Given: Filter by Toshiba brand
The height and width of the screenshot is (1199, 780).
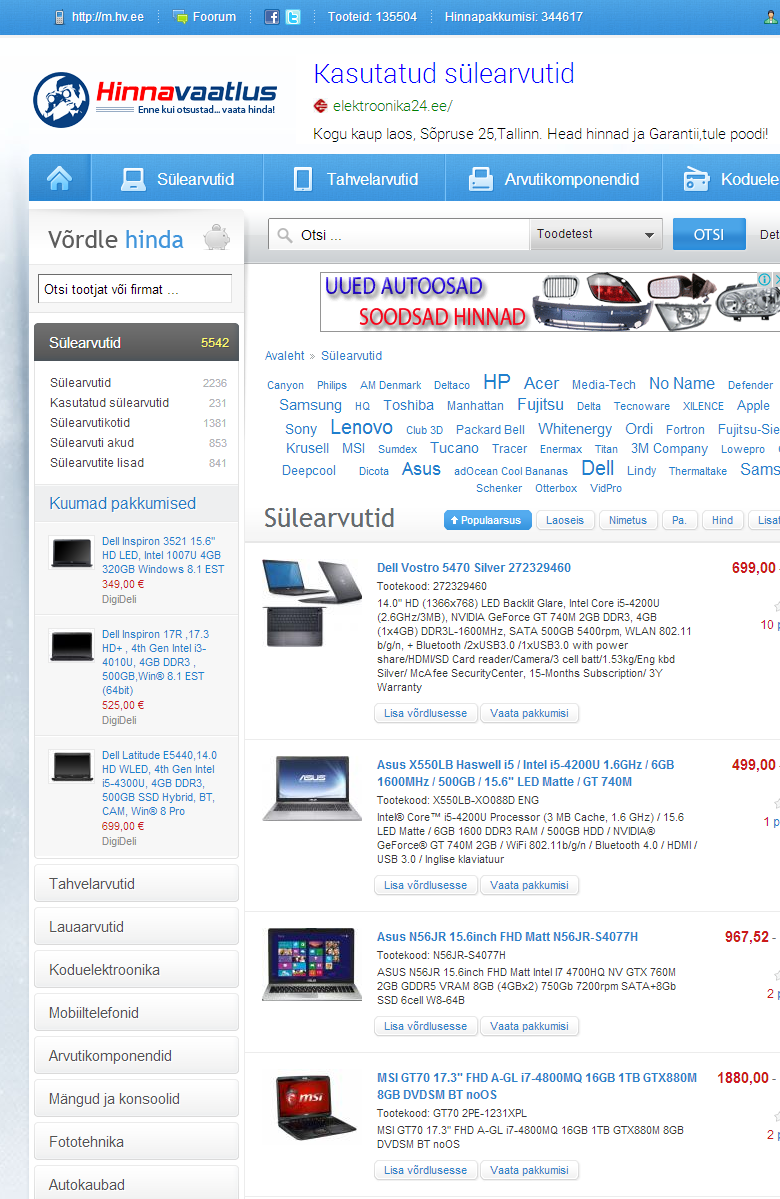Looking at the screenshot, I should 408,405.
